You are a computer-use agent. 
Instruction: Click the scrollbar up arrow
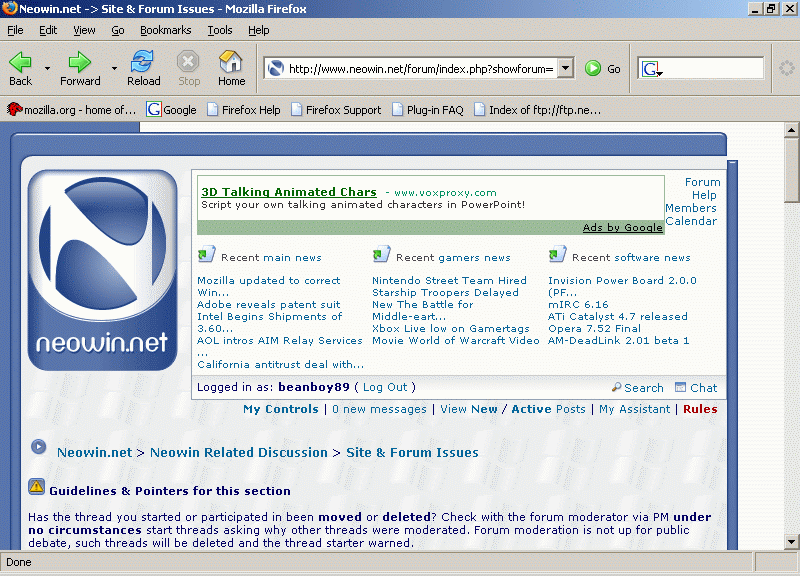pyautogui.click(x=791, y=130)
